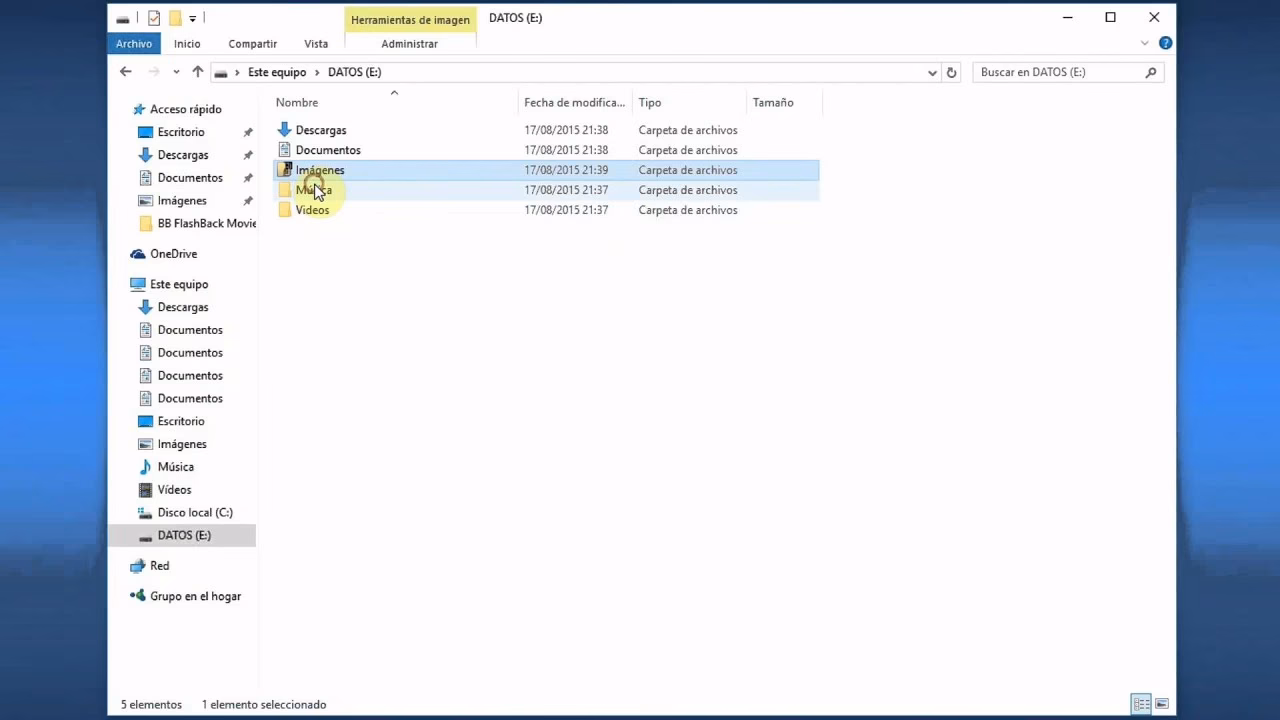1280x720 pixels.
Task: Open Properties from the quick access toolbar
Action: click(x=154, y=18)
